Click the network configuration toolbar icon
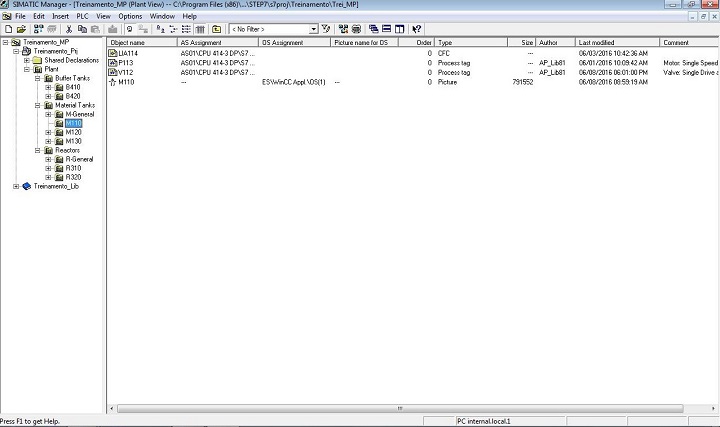This screenshot has width=720, height=427. (343, 29)
